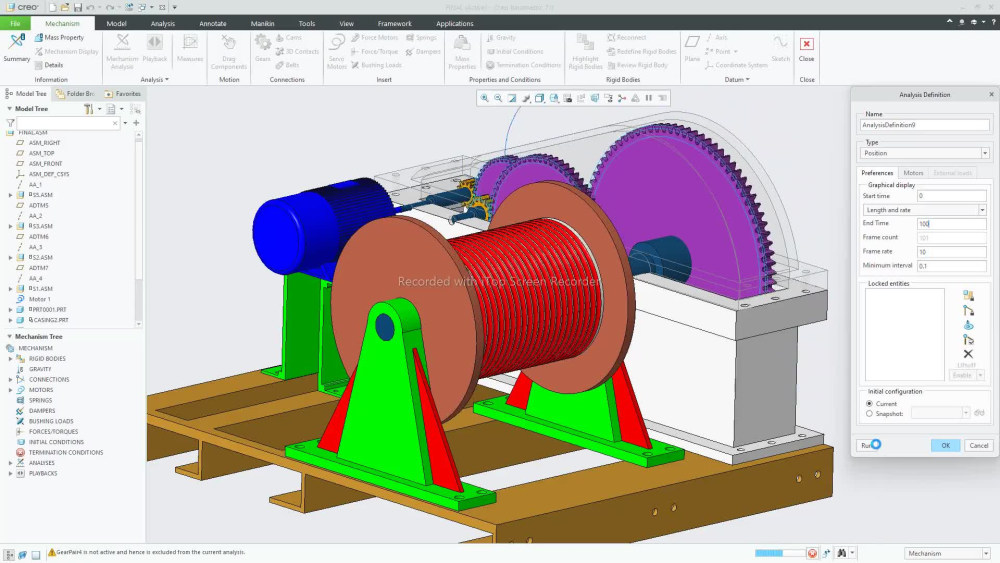Switch to the Annotate ribbon tab
The image size is (1000, 563).
coord(213,24)
